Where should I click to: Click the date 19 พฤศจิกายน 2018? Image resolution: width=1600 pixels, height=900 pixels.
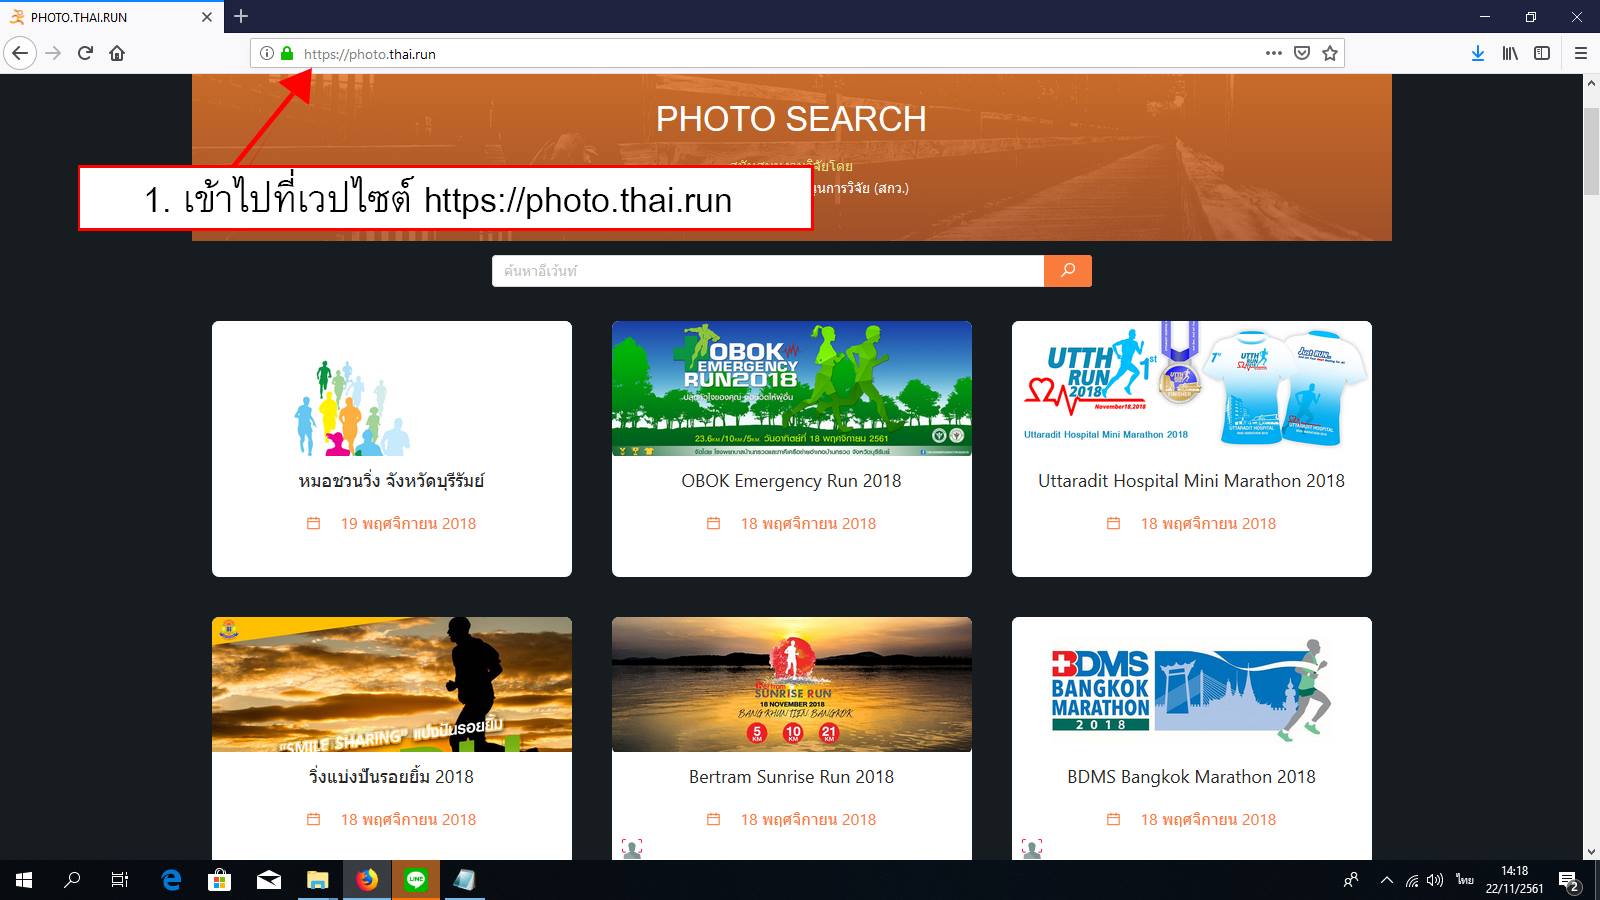[x=408, y=523]
